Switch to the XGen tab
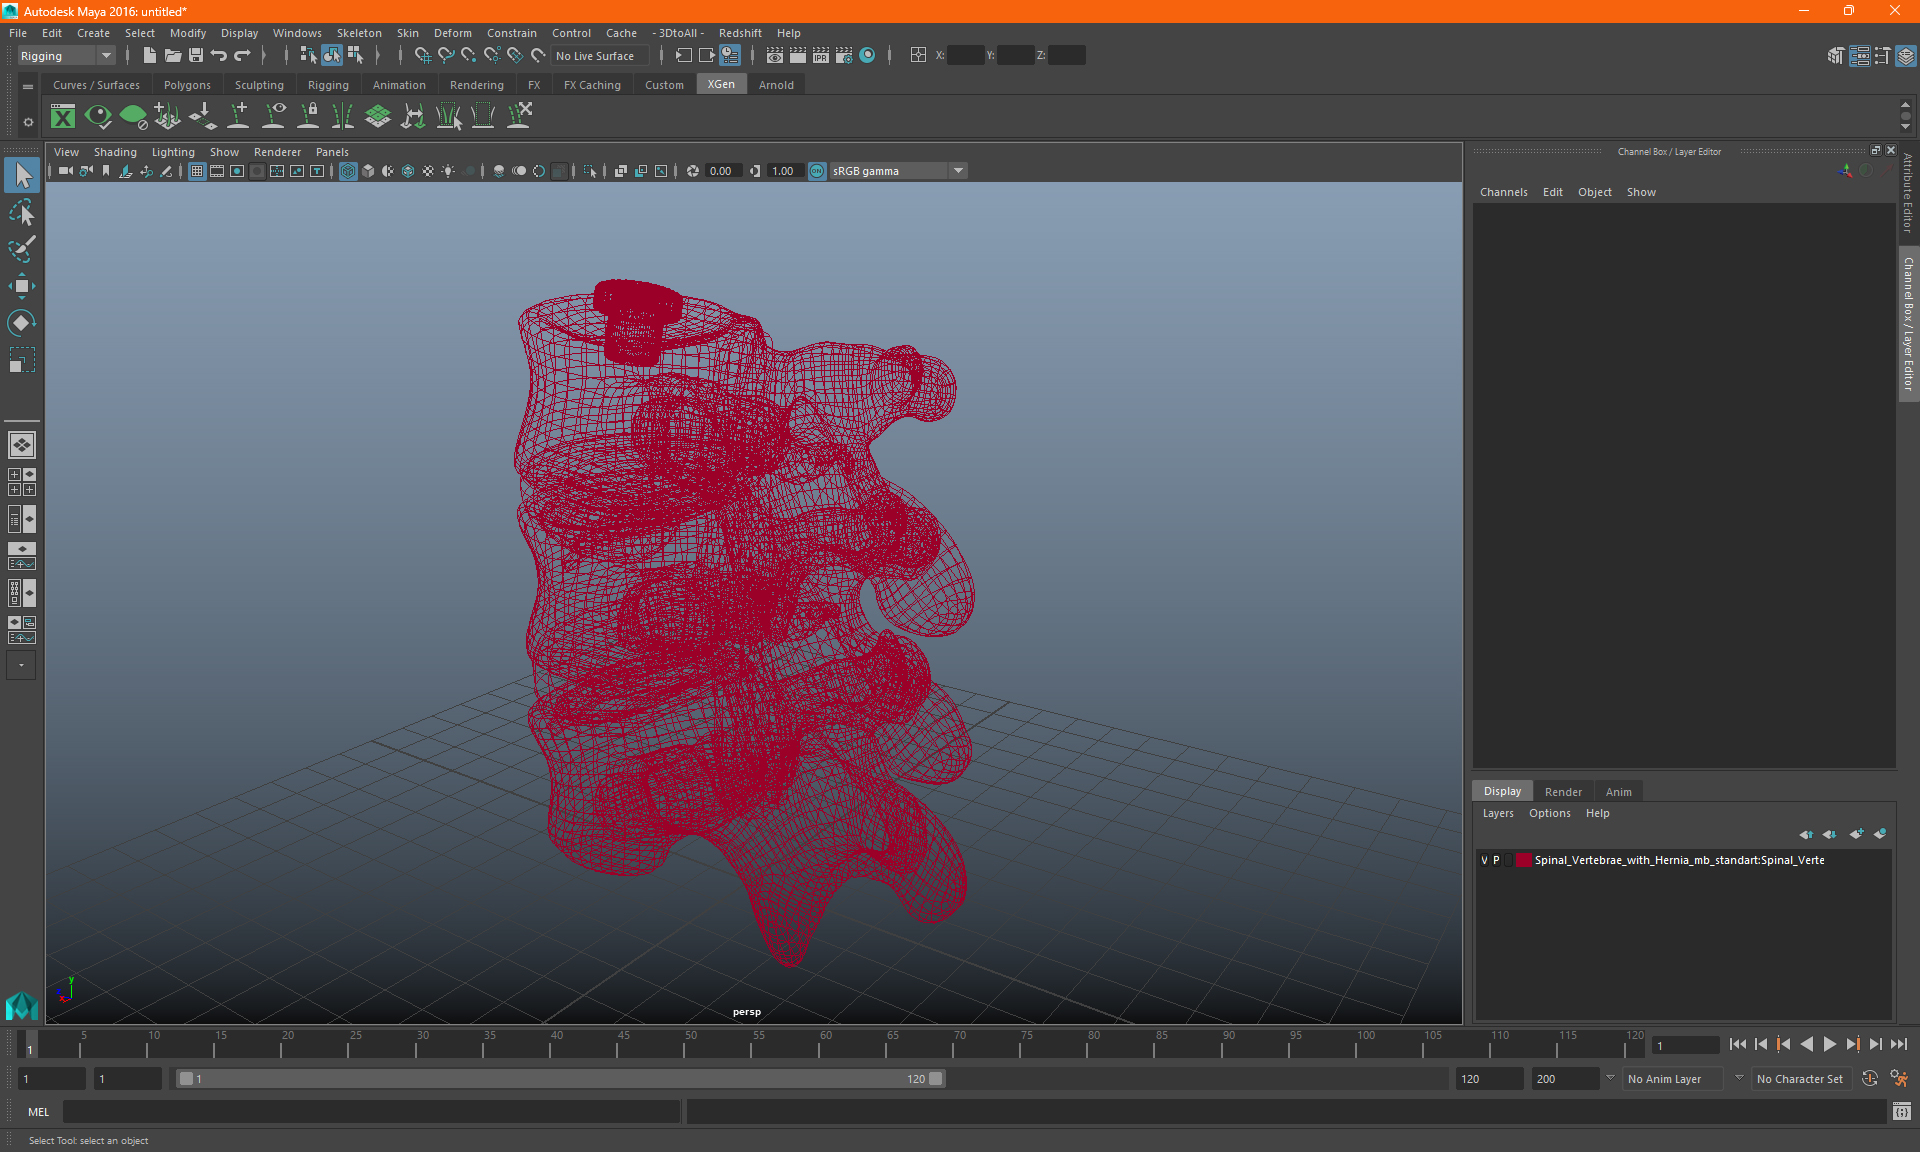This screenshot has width=1920, height=1152. click(x=720, y=85)
